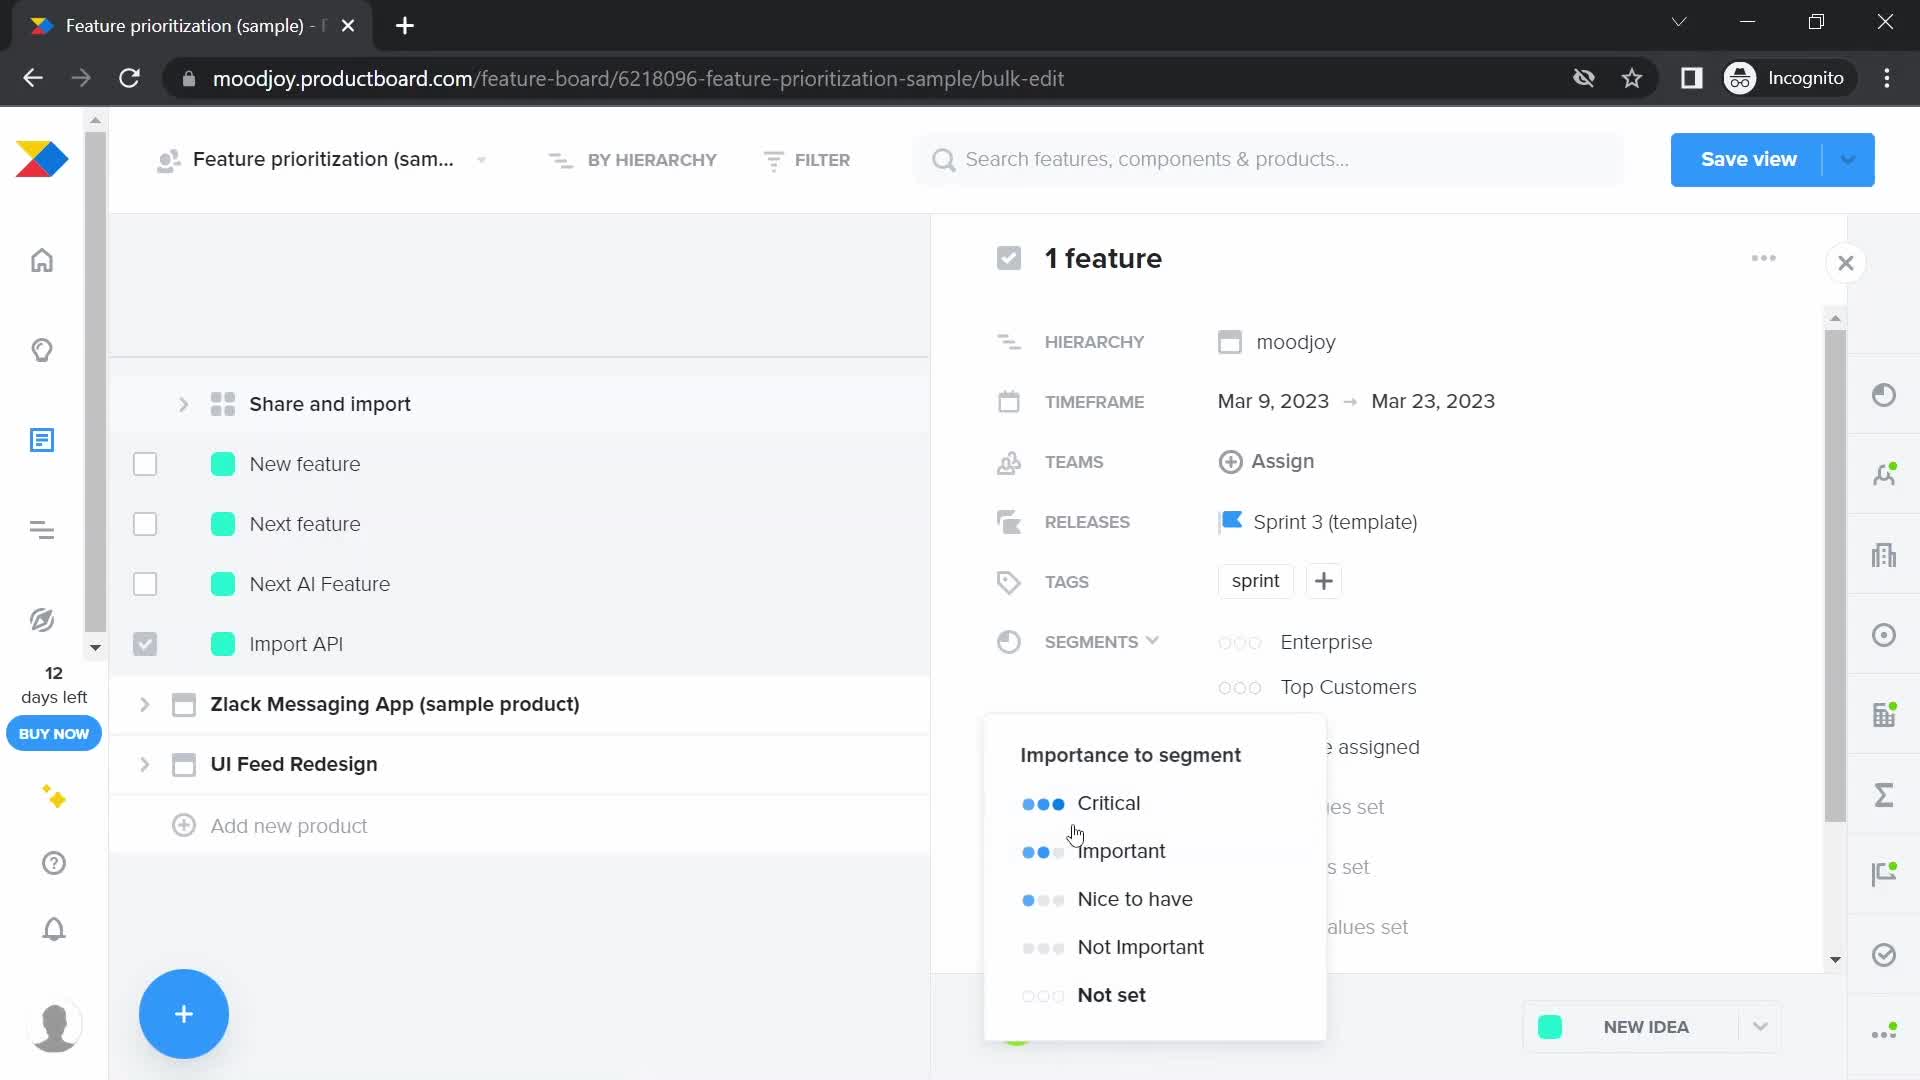
Task: Click the Assign teams link
Action: pos(1282,461)
